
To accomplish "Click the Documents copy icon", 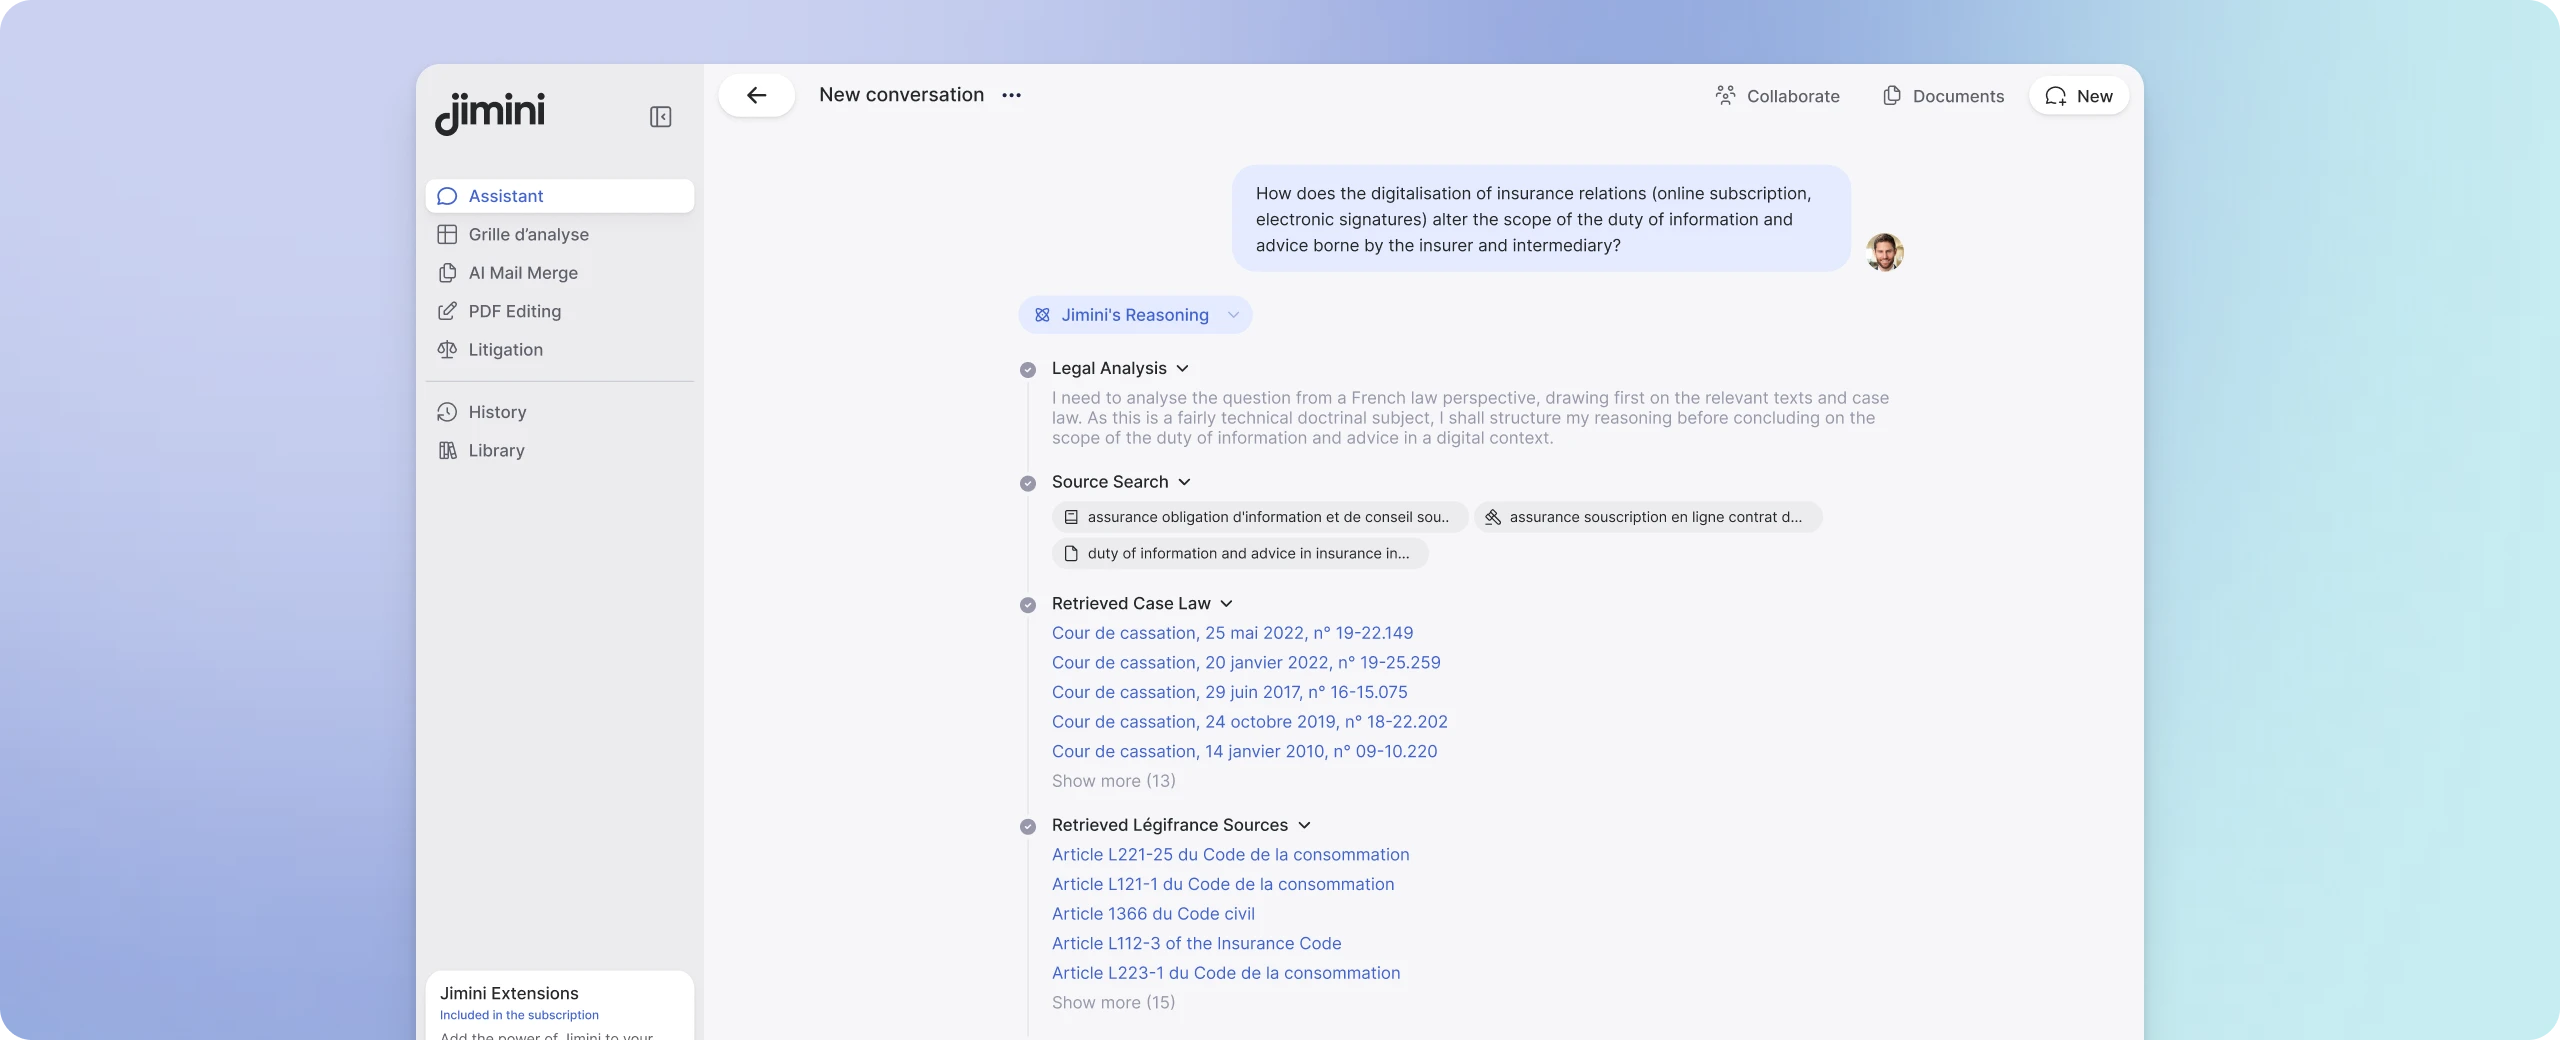I will [x=1891, y=95].
